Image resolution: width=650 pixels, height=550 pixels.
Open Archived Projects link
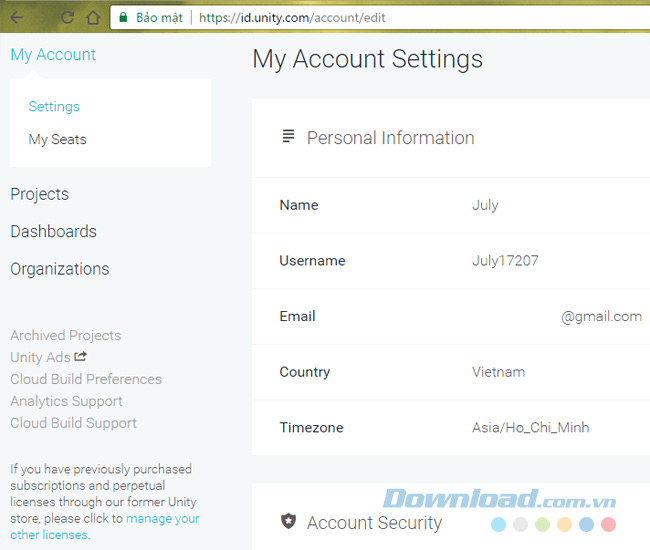tap(65, 335)
